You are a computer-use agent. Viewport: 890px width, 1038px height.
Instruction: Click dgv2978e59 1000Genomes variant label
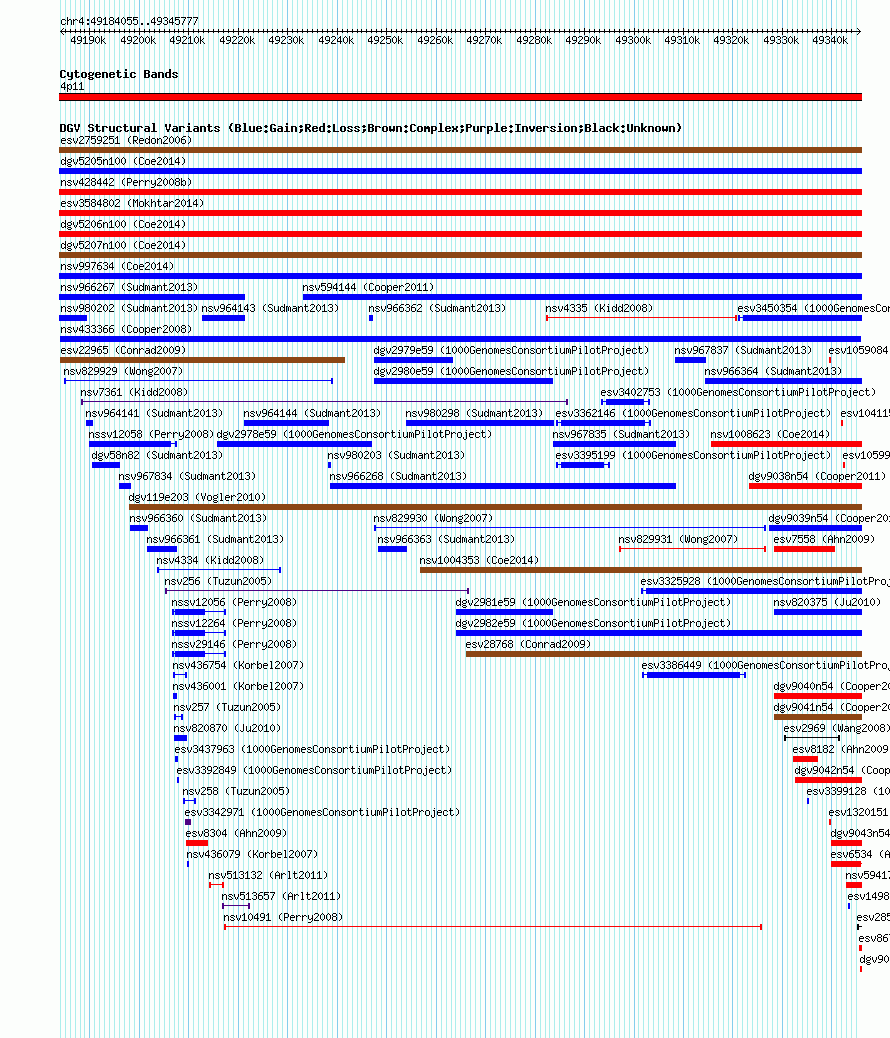tap(354, 435)
